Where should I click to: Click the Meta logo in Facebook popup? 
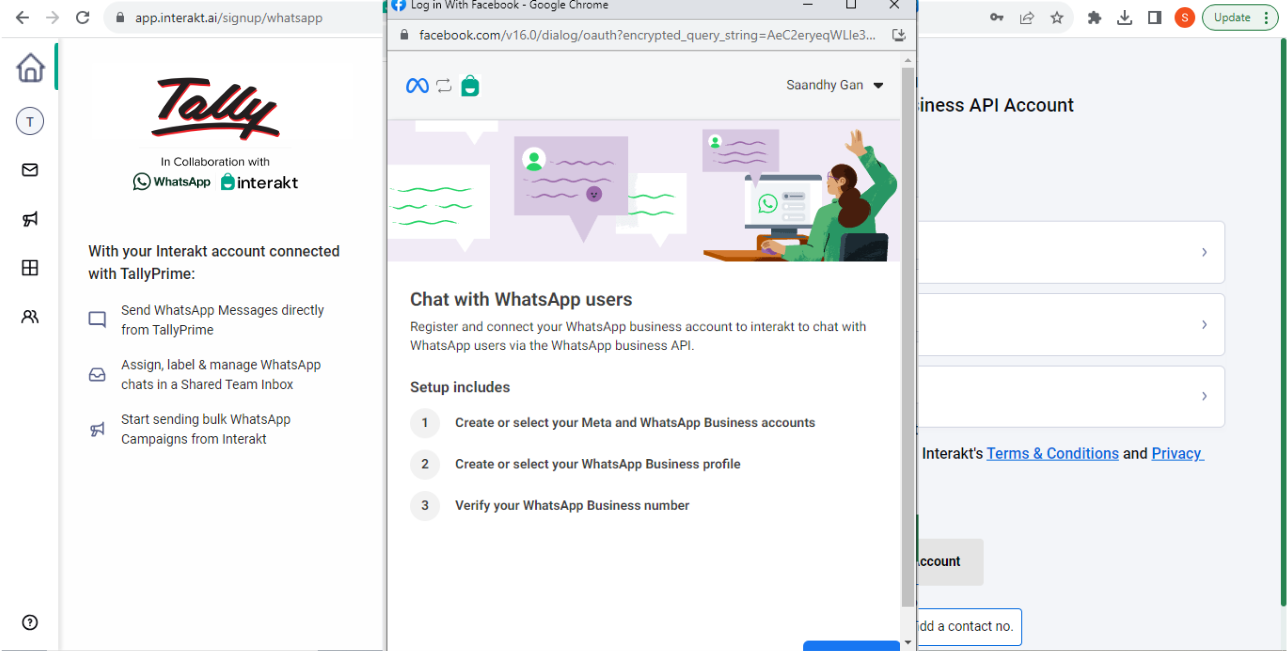(x=417, y=86)
